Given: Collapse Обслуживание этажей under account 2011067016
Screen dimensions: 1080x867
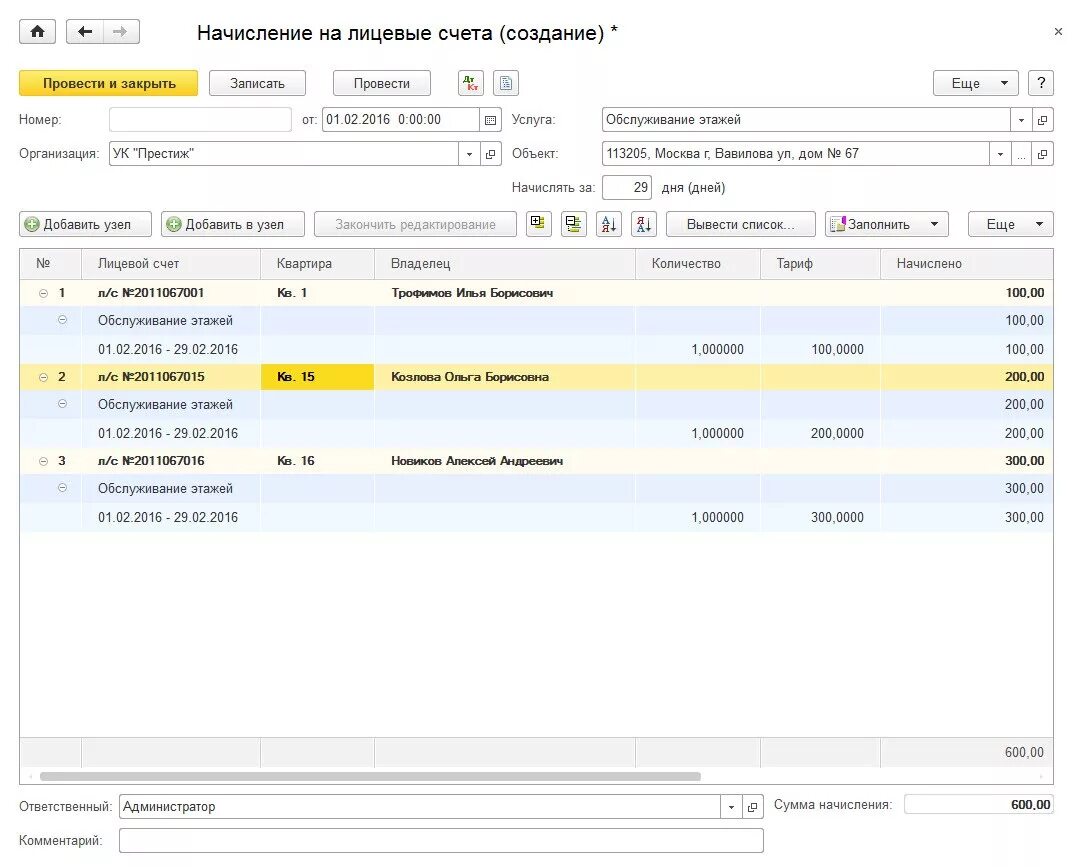Looking at the screenshot, I should (x=62, y=488).
